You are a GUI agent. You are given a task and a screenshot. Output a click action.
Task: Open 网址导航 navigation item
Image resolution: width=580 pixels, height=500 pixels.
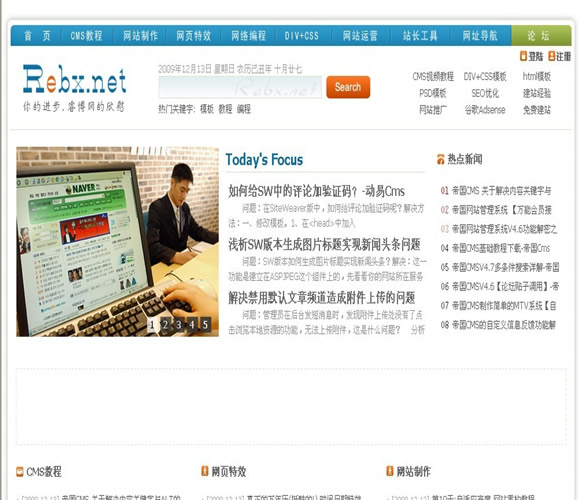pos(480,36)
